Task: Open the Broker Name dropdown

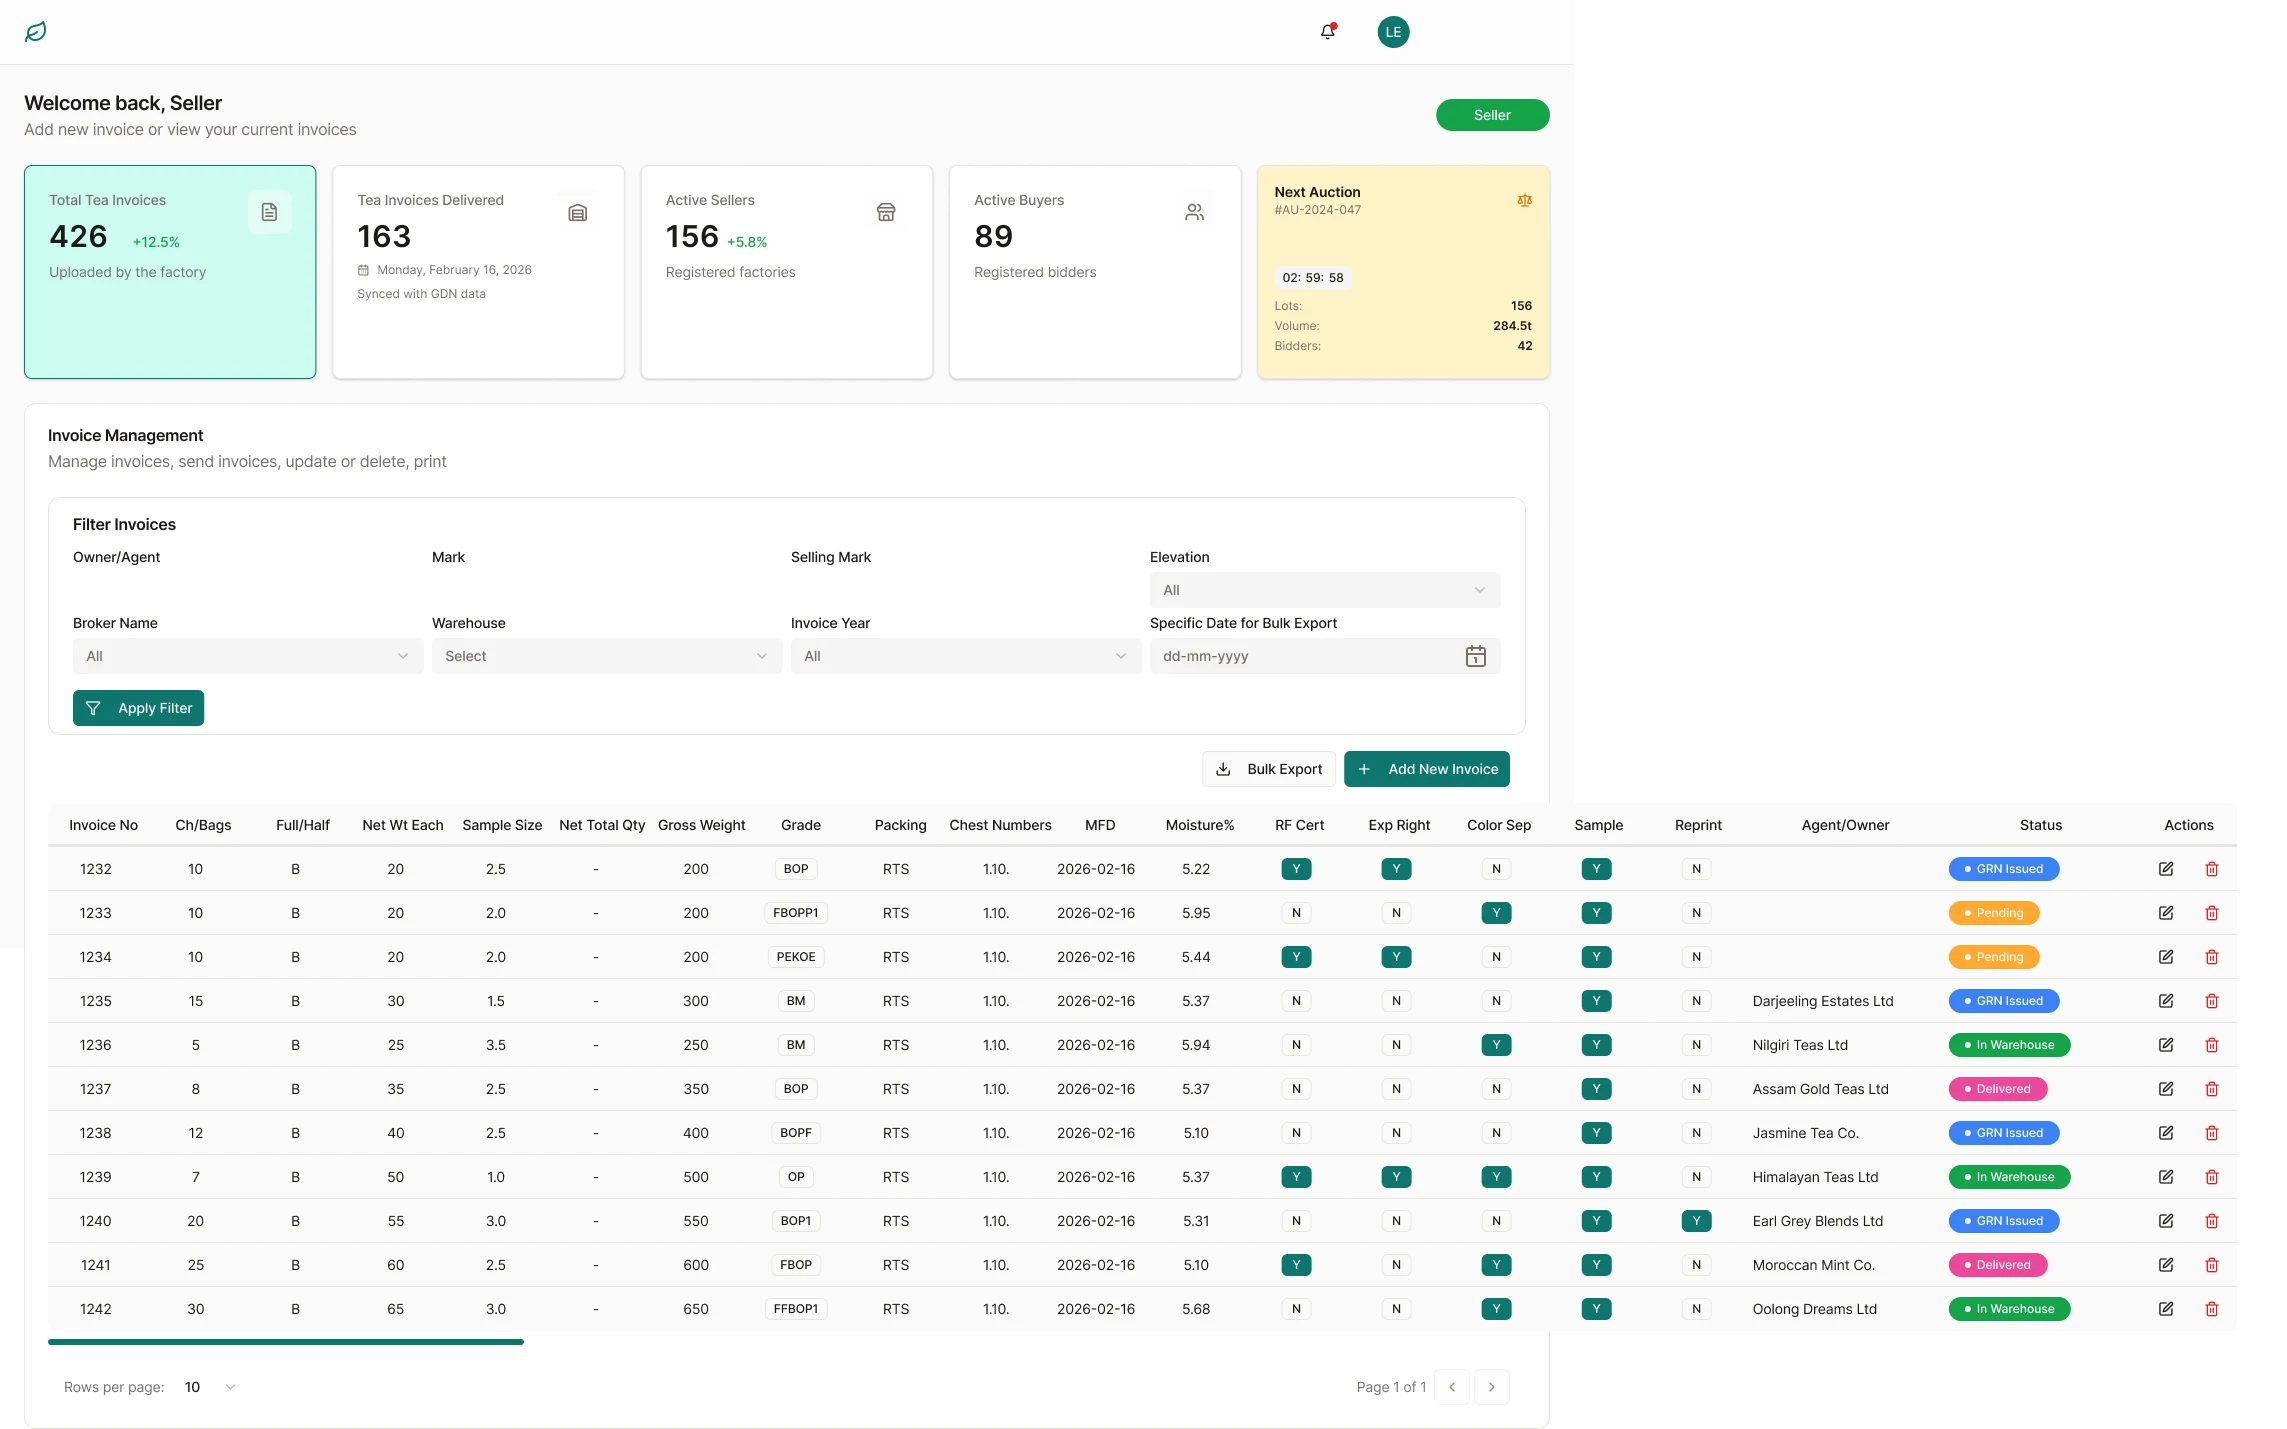Action: click(248, 656)
